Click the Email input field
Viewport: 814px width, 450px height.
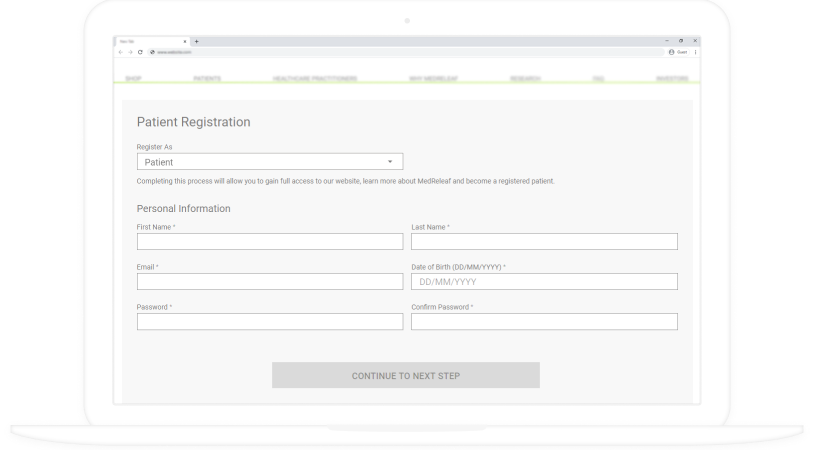click(270, 282)
